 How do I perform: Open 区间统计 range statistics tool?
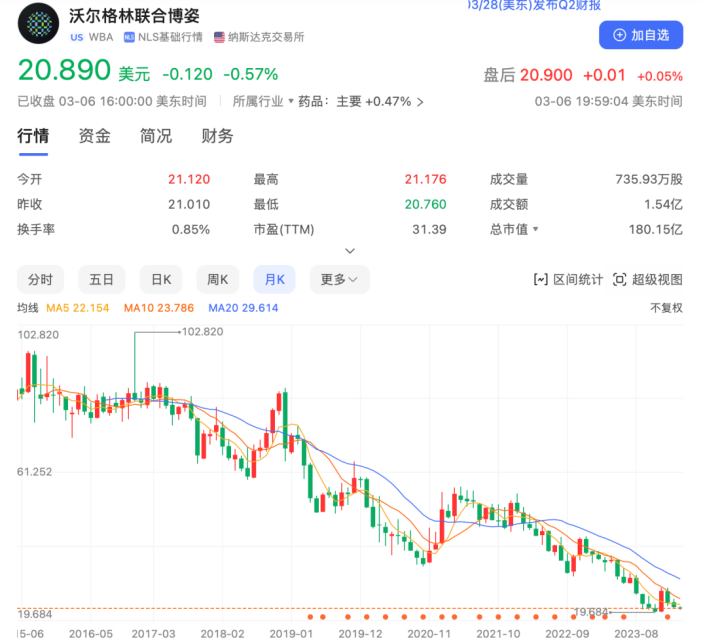pos(568,279)
